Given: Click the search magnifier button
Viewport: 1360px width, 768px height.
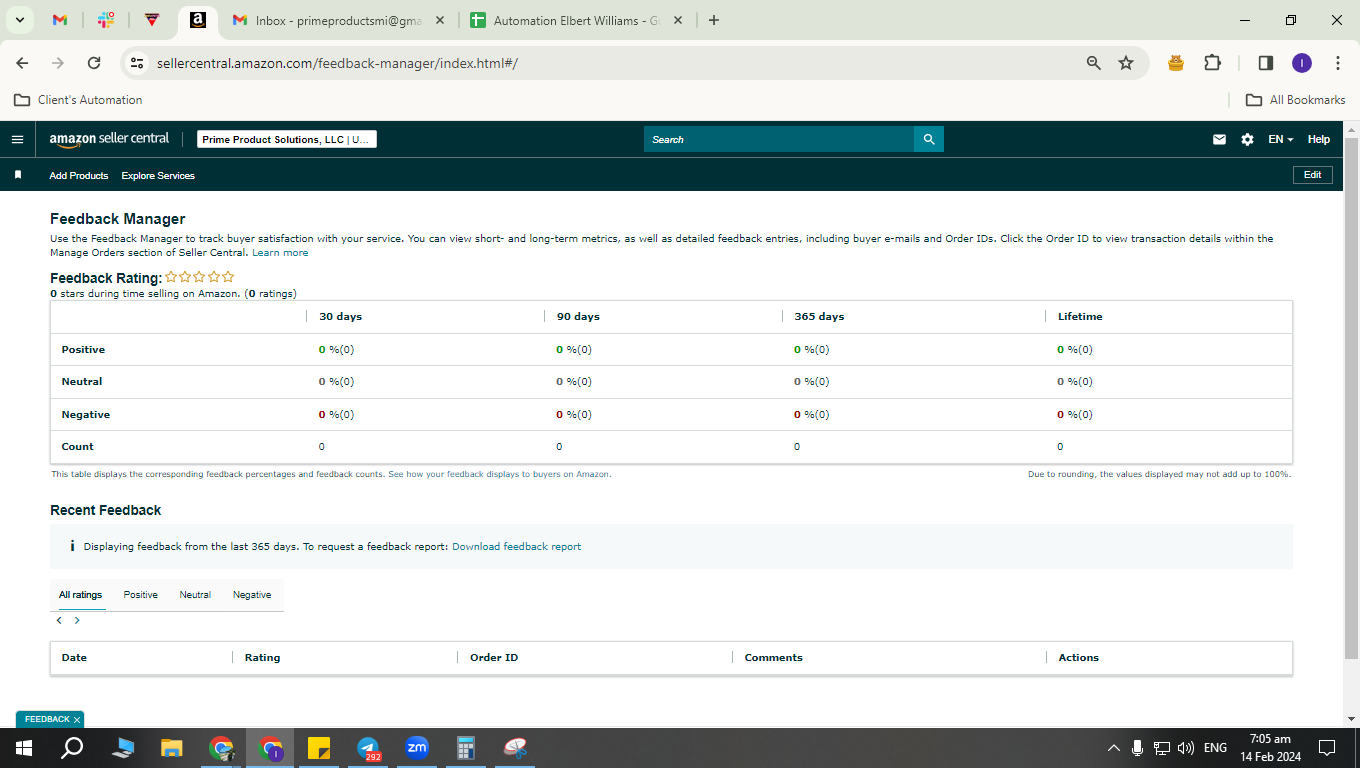Looking at the screenshot, I should point(929,139).
